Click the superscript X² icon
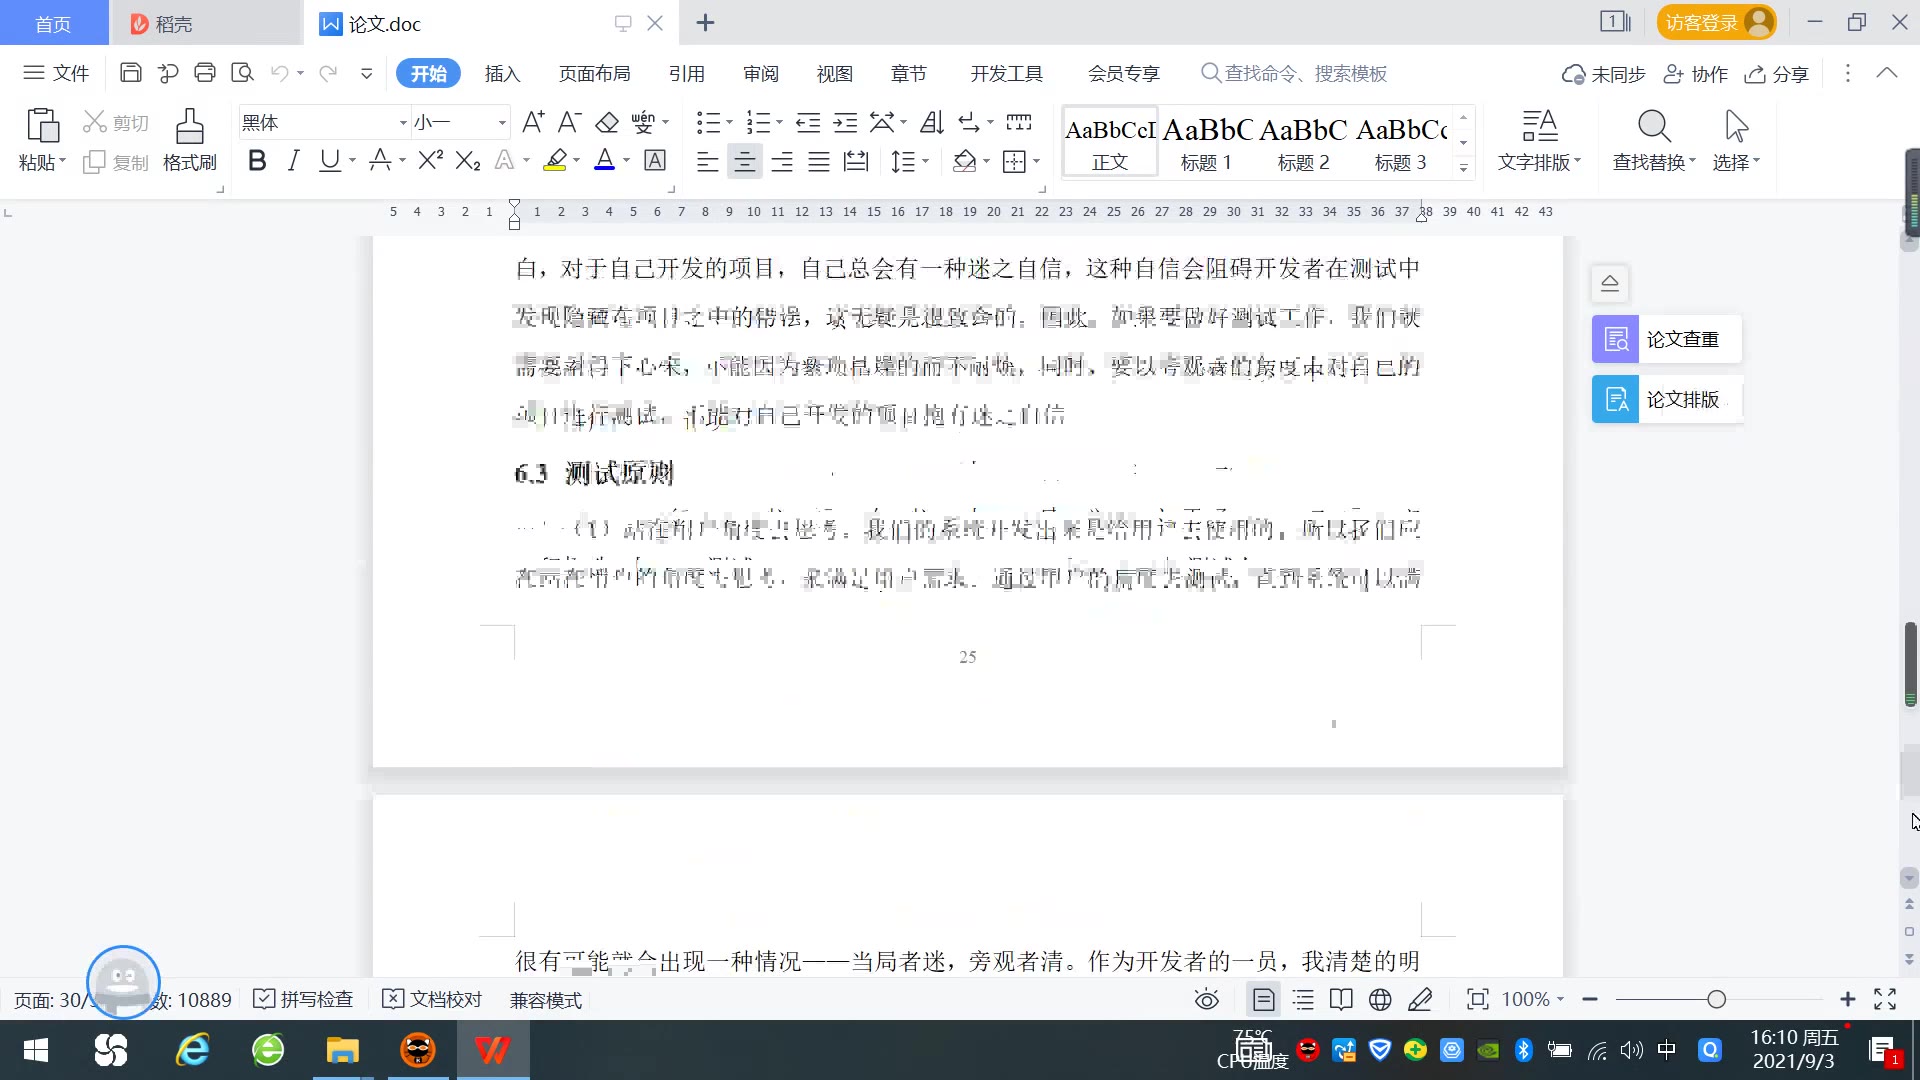 click(430, 161)
